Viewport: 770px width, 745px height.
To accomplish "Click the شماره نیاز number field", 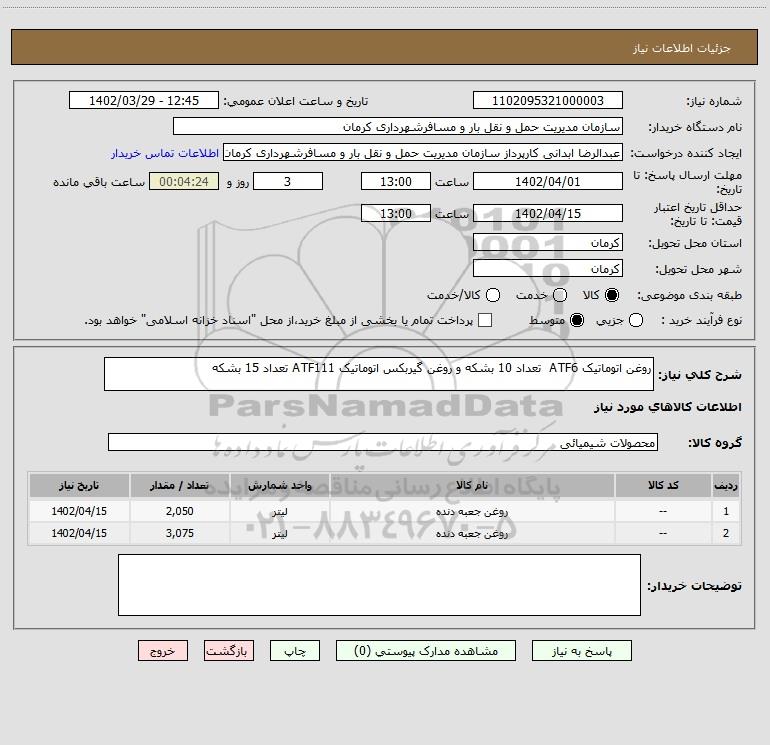I will 547,101.
